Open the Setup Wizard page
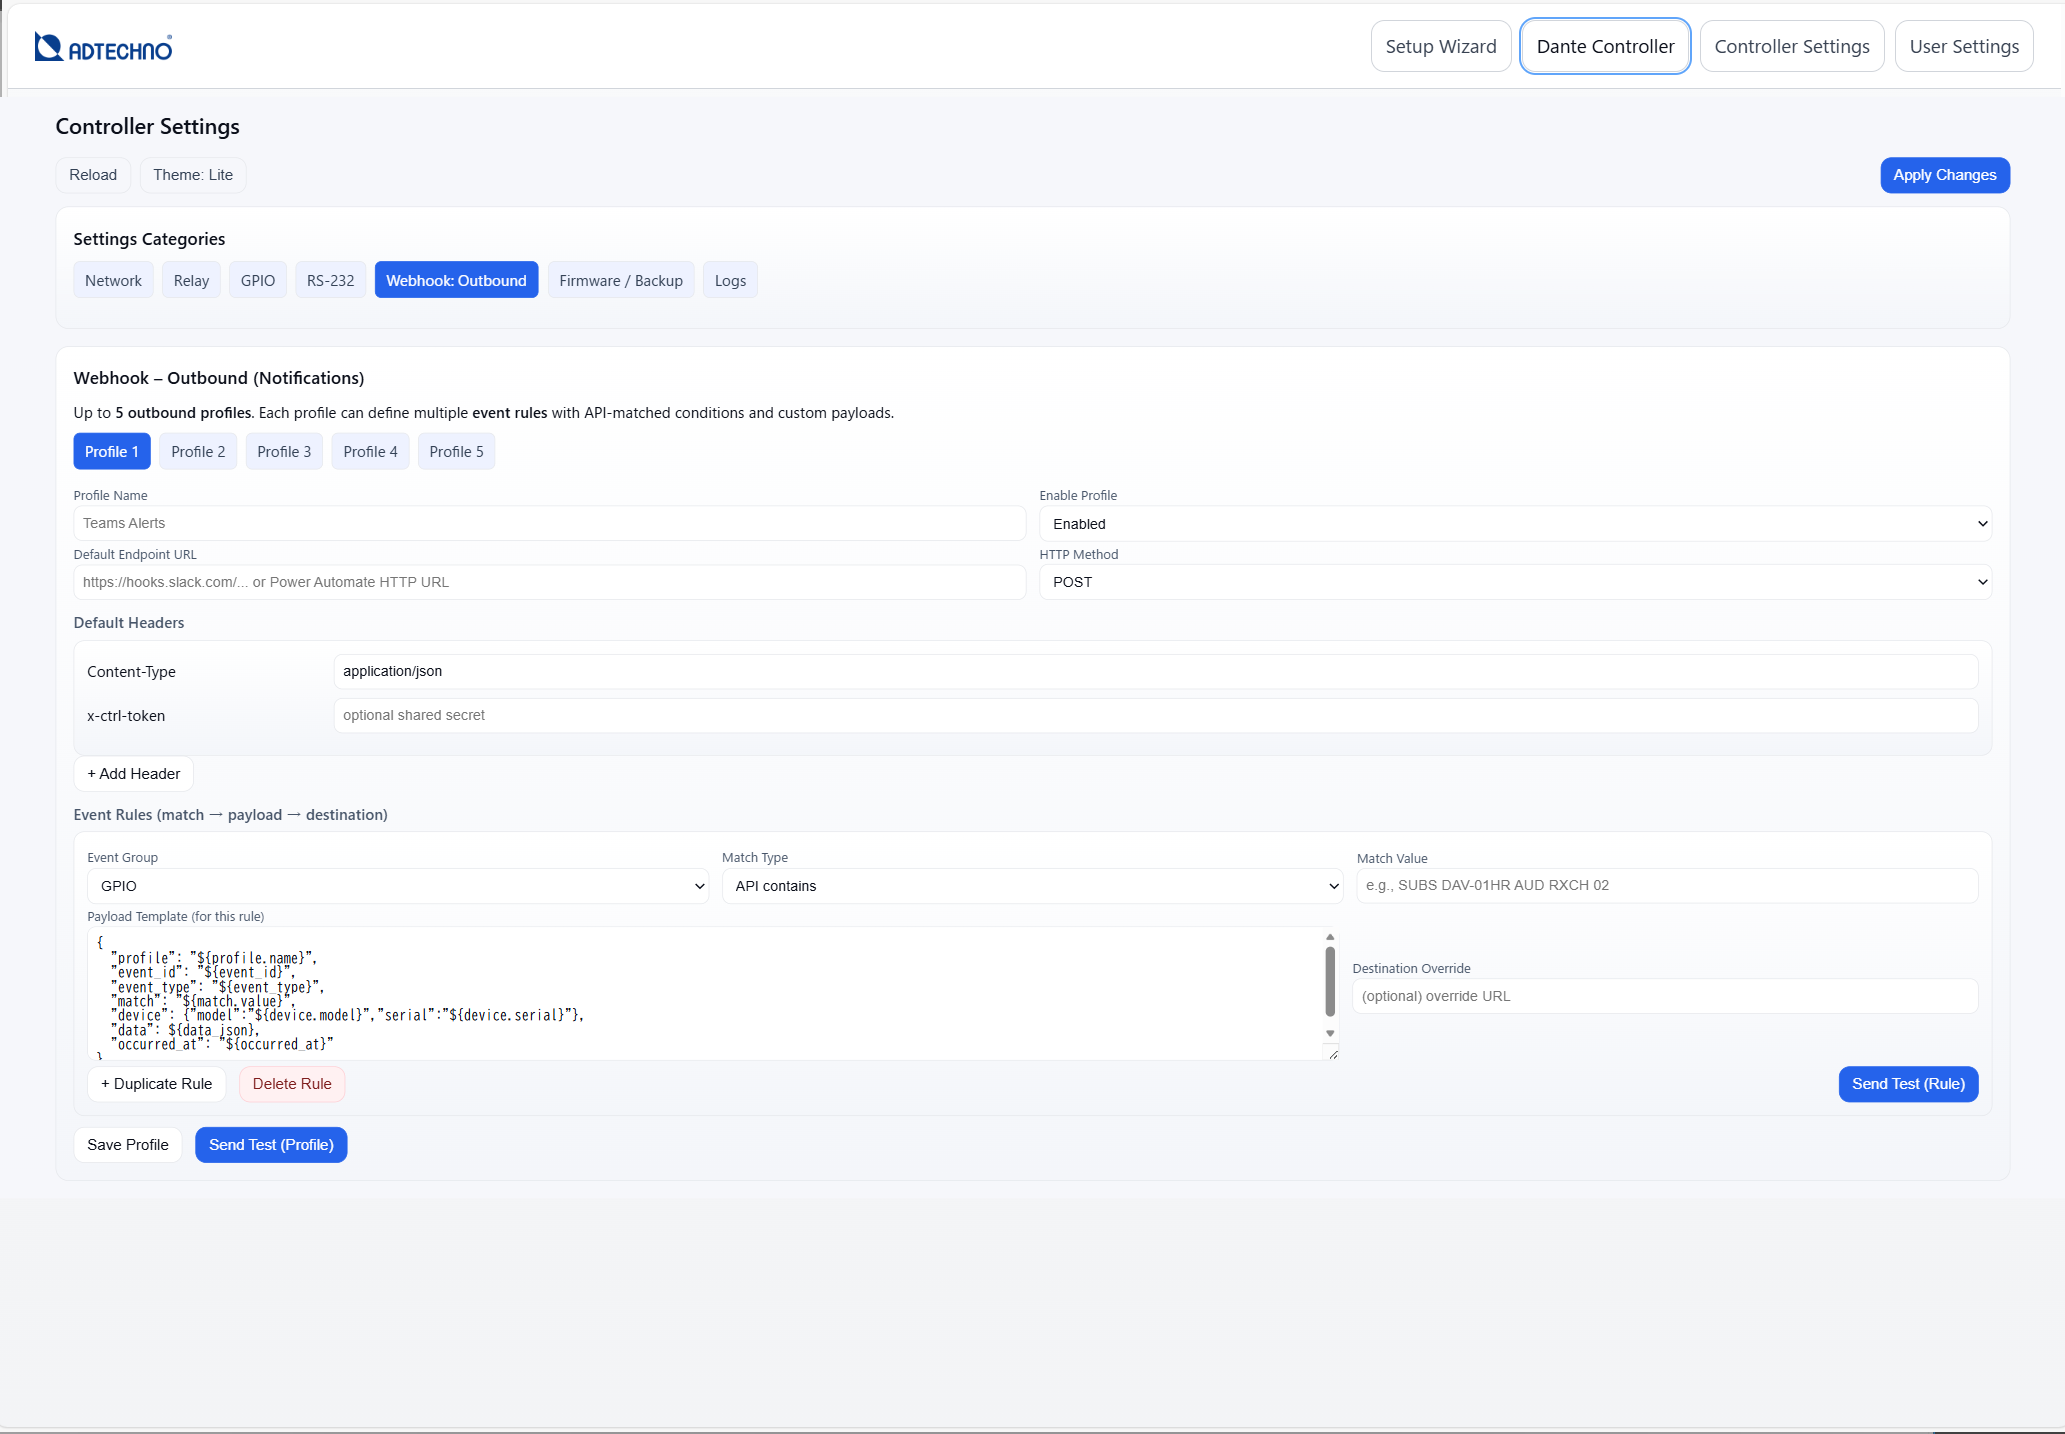The image size is (2065, 1434). pyautogui.click(x=1440, y=46)
